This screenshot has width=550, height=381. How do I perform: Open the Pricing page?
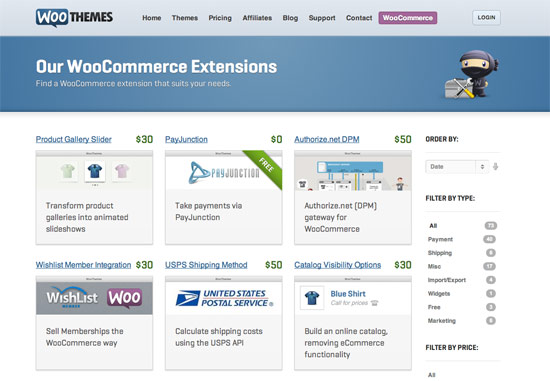(220, 18)
